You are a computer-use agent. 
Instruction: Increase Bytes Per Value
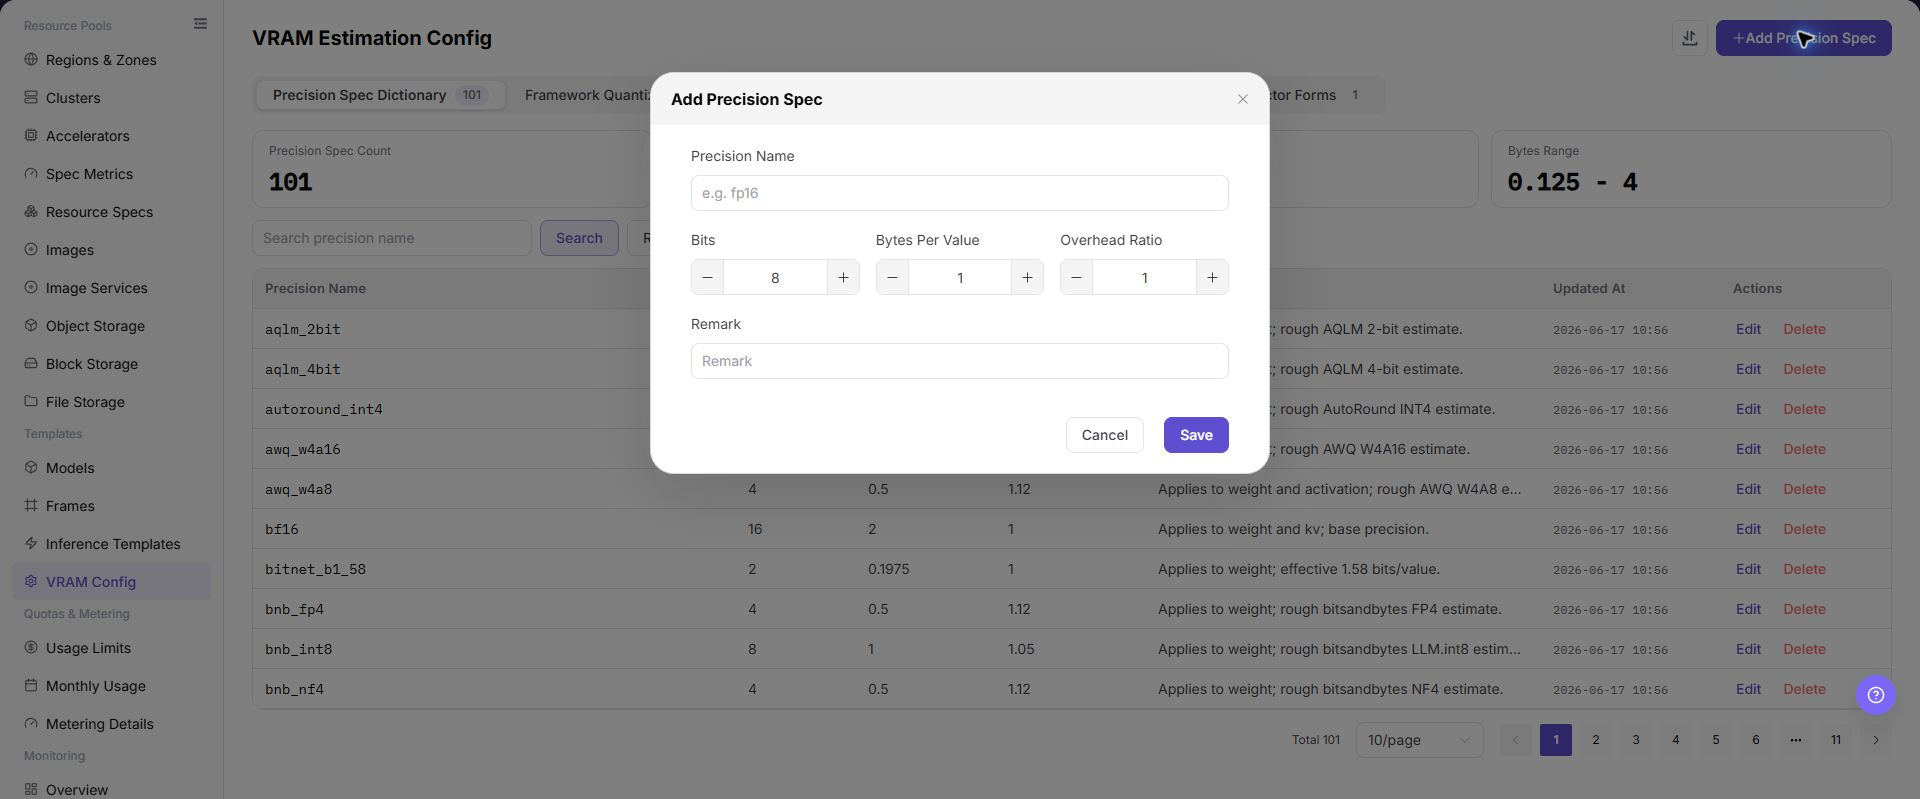[1027, 278]
